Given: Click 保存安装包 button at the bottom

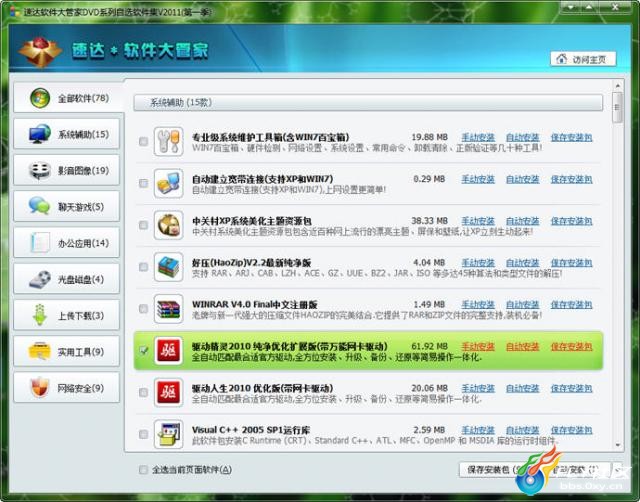Looking at the screenshot, I should pyautogui.click(x=492, y=470).
